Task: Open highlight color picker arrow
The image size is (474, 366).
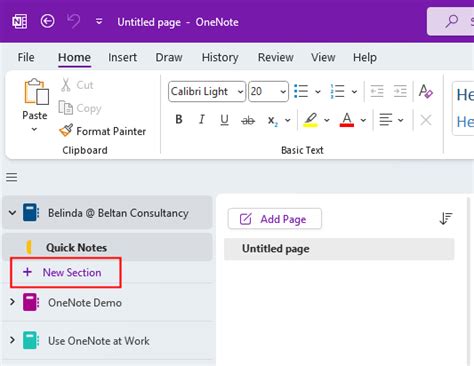Action: [327, 120]
